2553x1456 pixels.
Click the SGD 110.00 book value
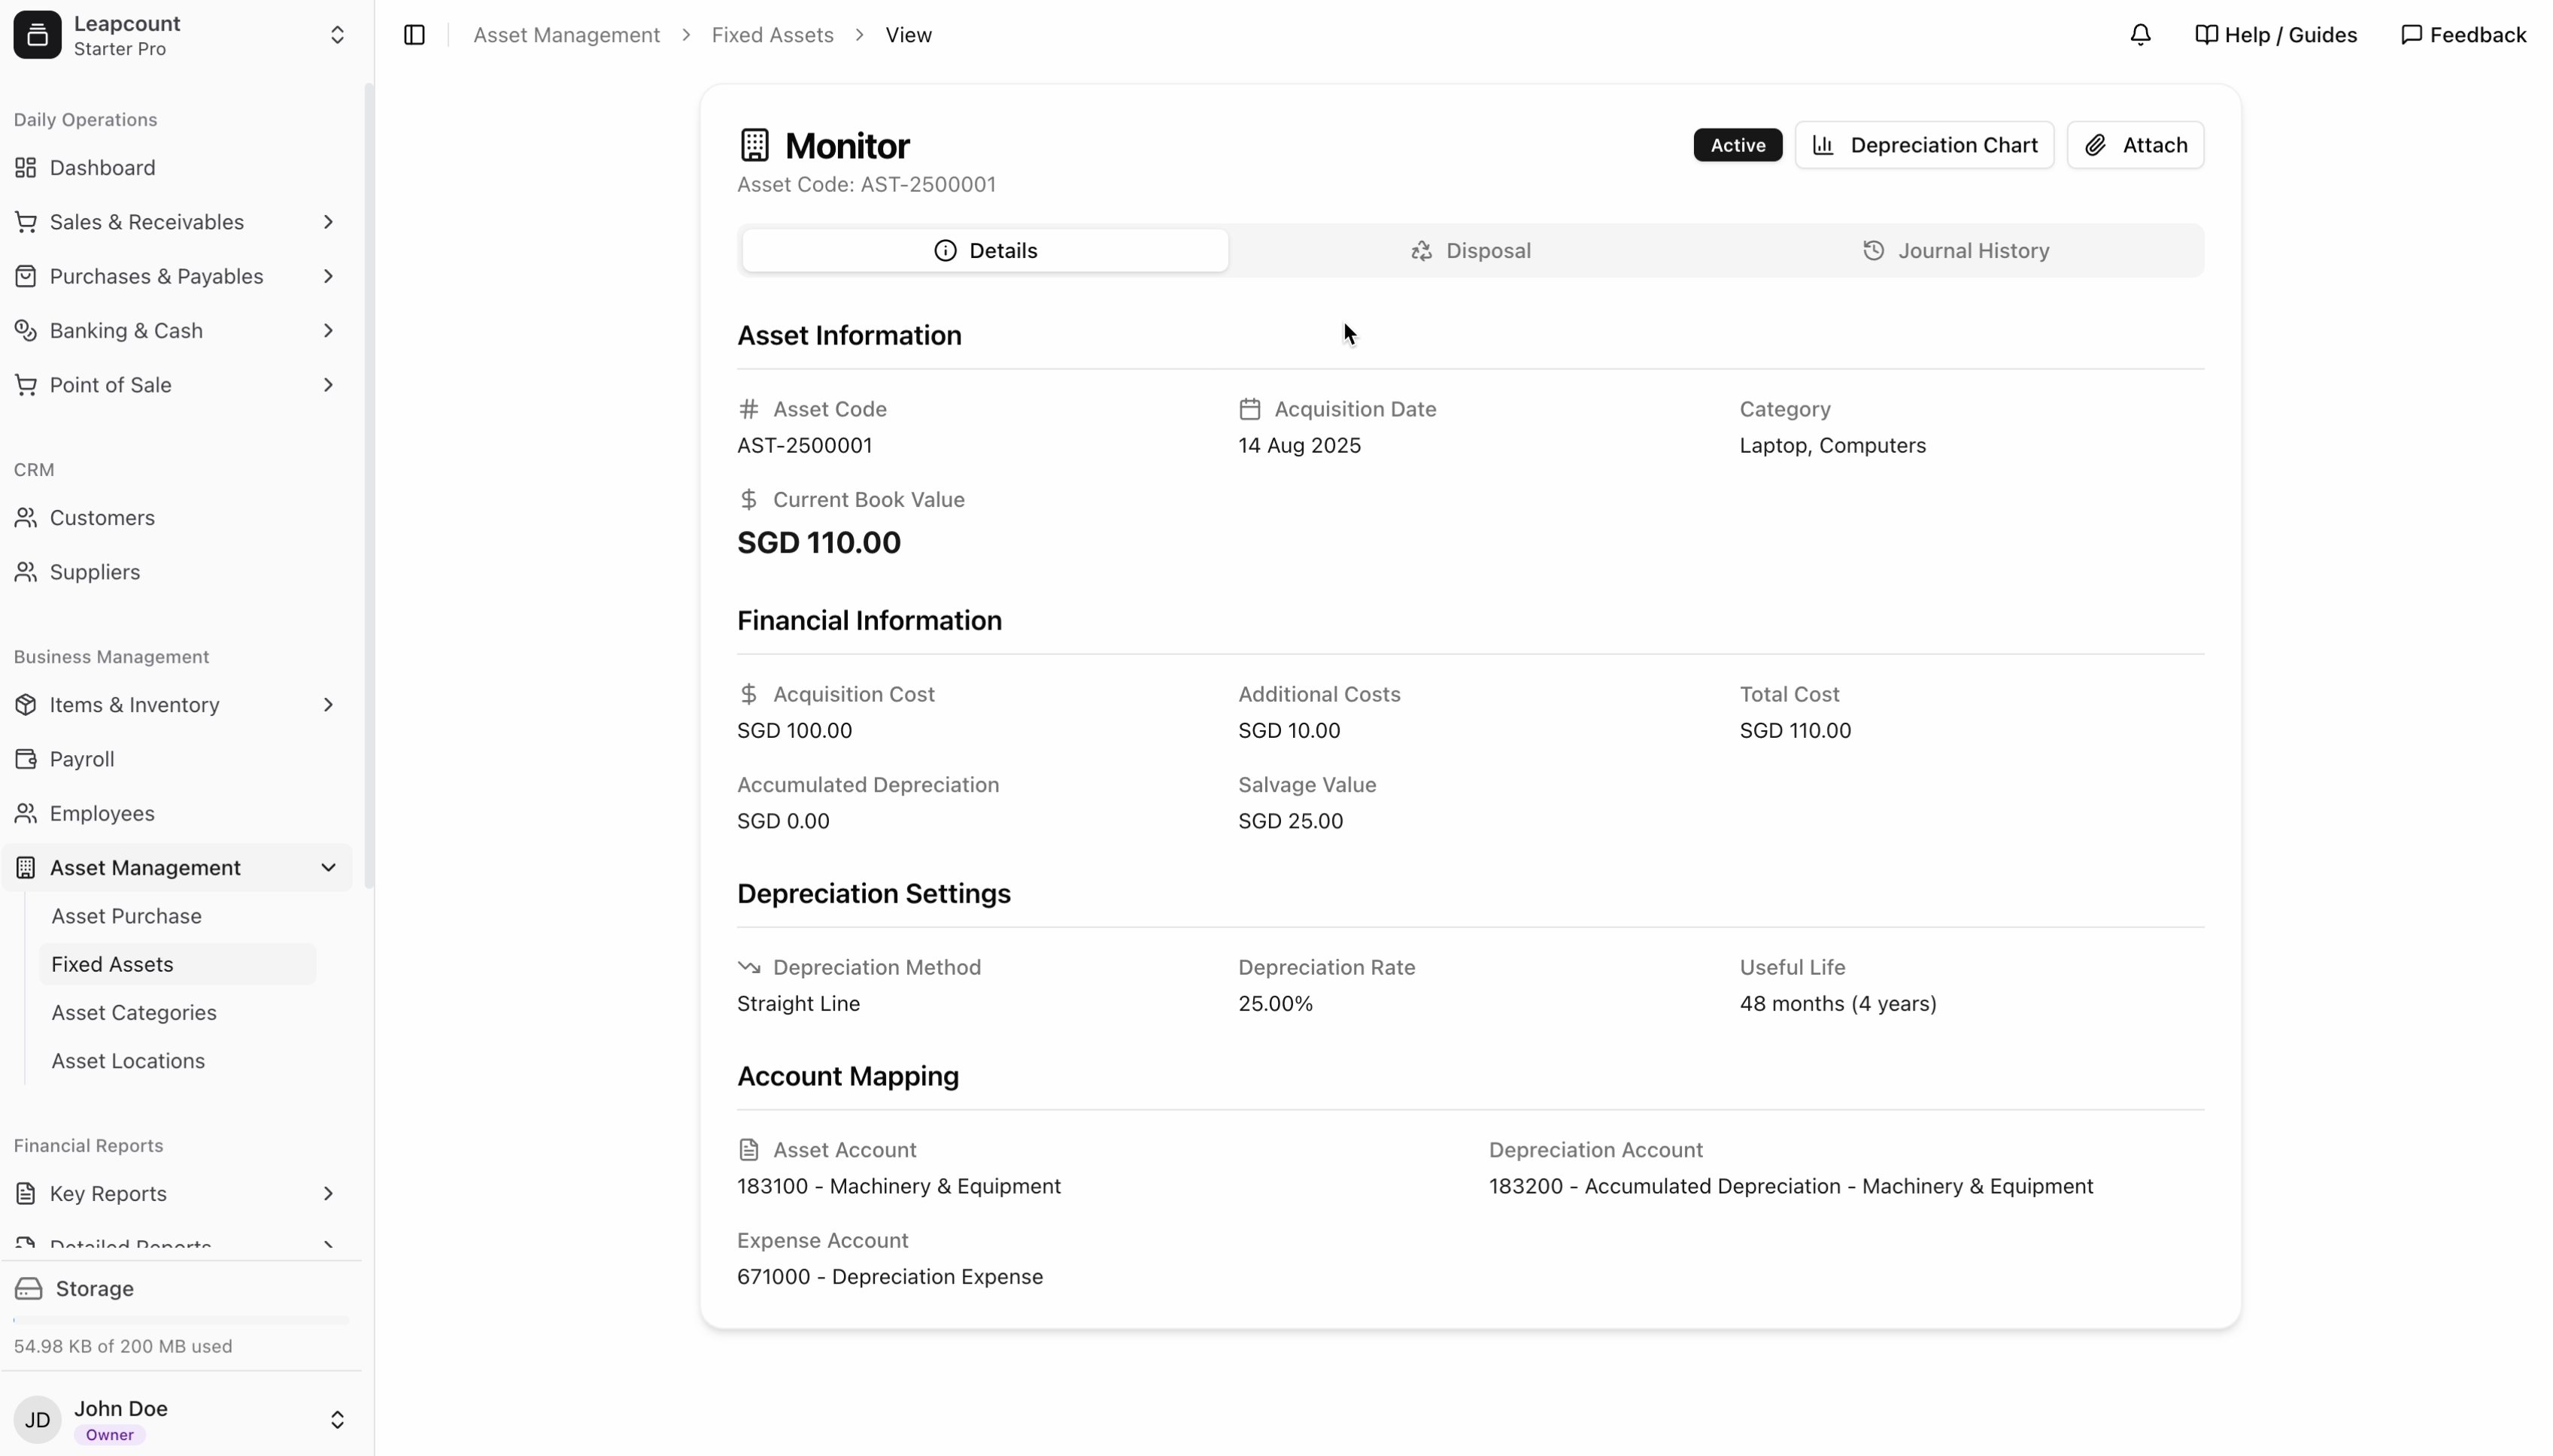point(818,543)
